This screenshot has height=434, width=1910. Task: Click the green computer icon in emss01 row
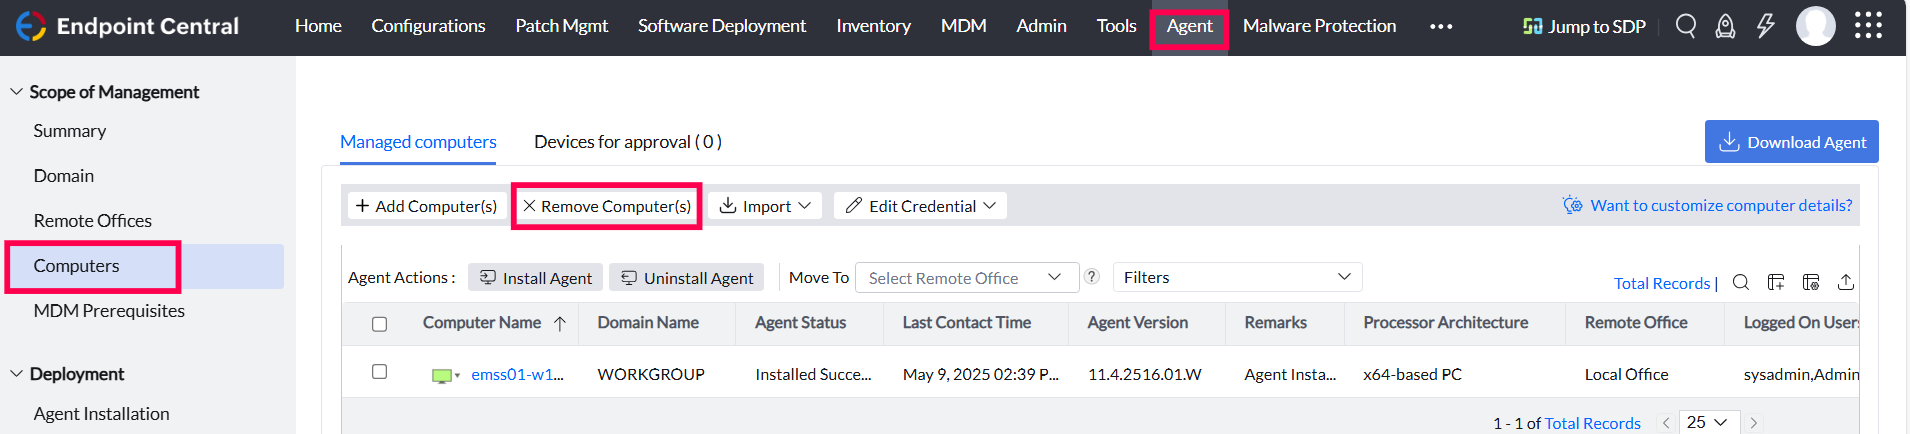pos(442,376)
